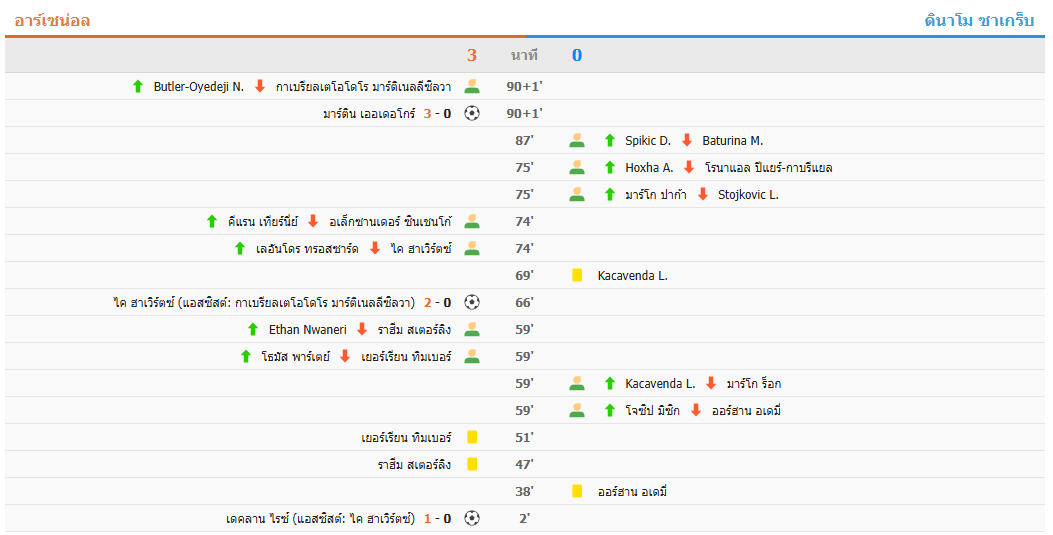
Task: Click the นาที column header
Action: click(524, 55)
